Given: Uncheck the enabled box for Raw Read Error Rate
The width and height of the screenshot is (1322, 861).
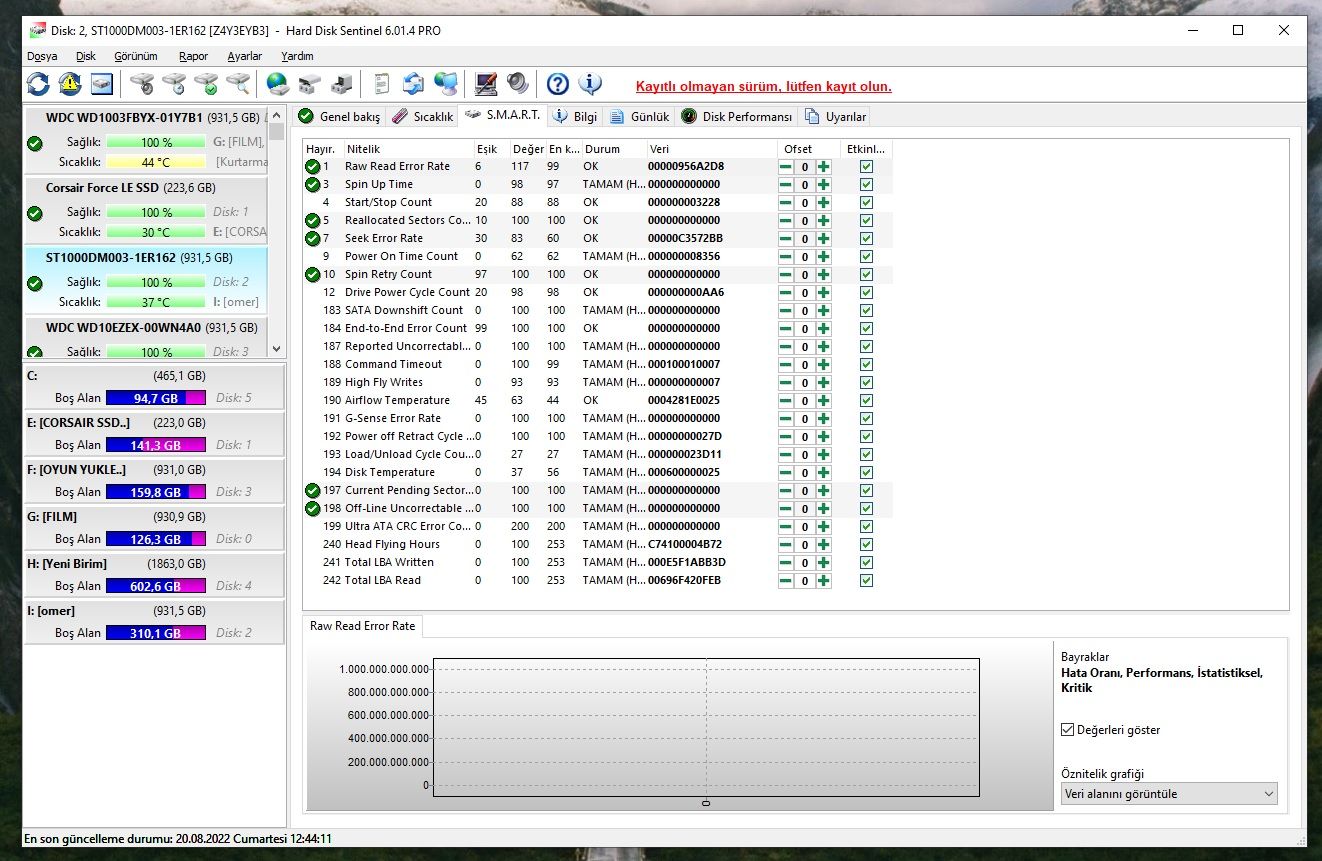Looking at the screenshot, I should pos(866,167).
